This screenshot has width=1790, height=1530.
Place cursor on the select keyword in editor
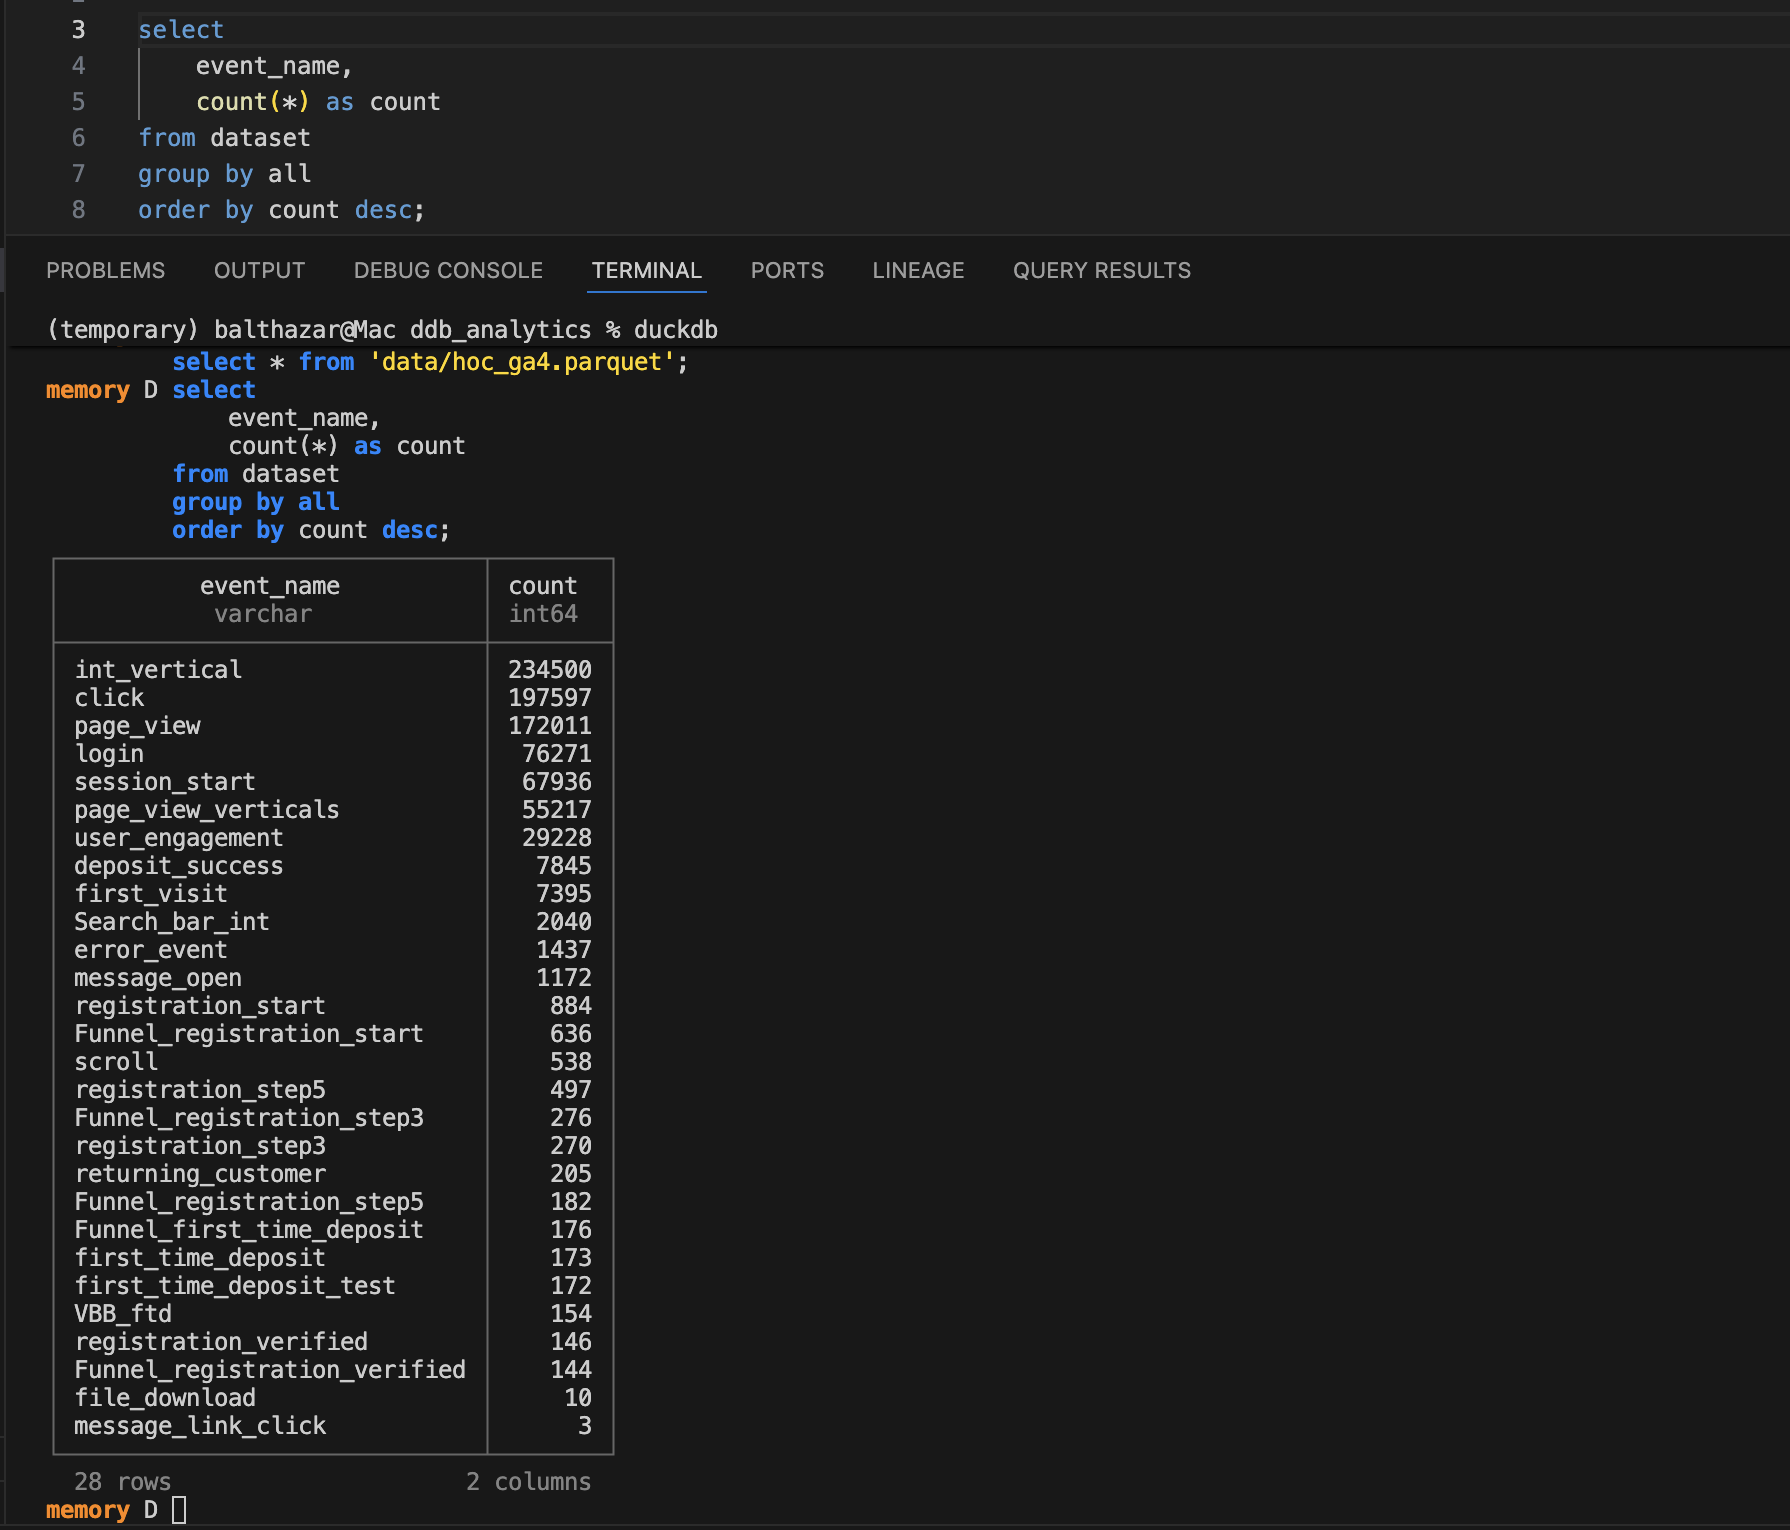pos(181,29)
